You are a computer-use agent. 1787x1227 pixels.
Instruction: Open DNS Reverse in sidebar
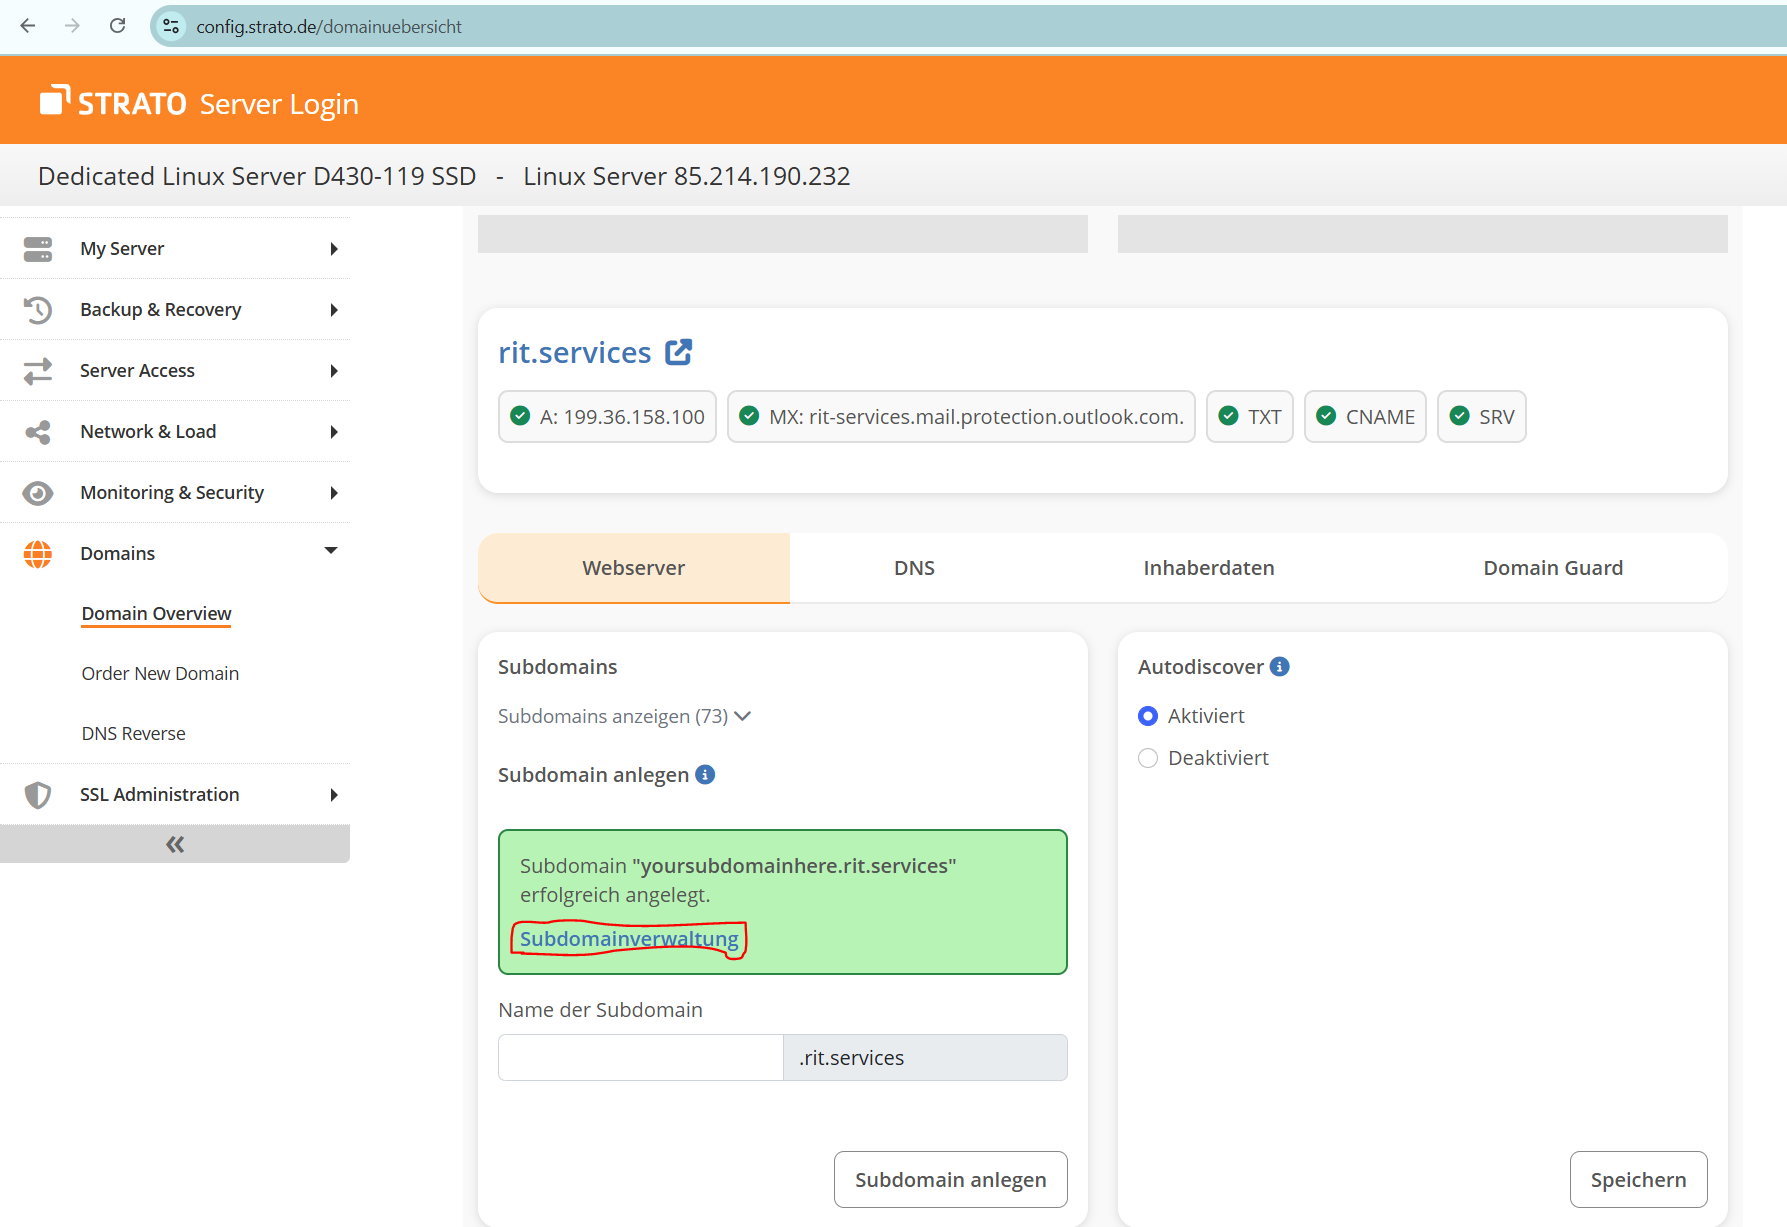click(x=134, y=734)
